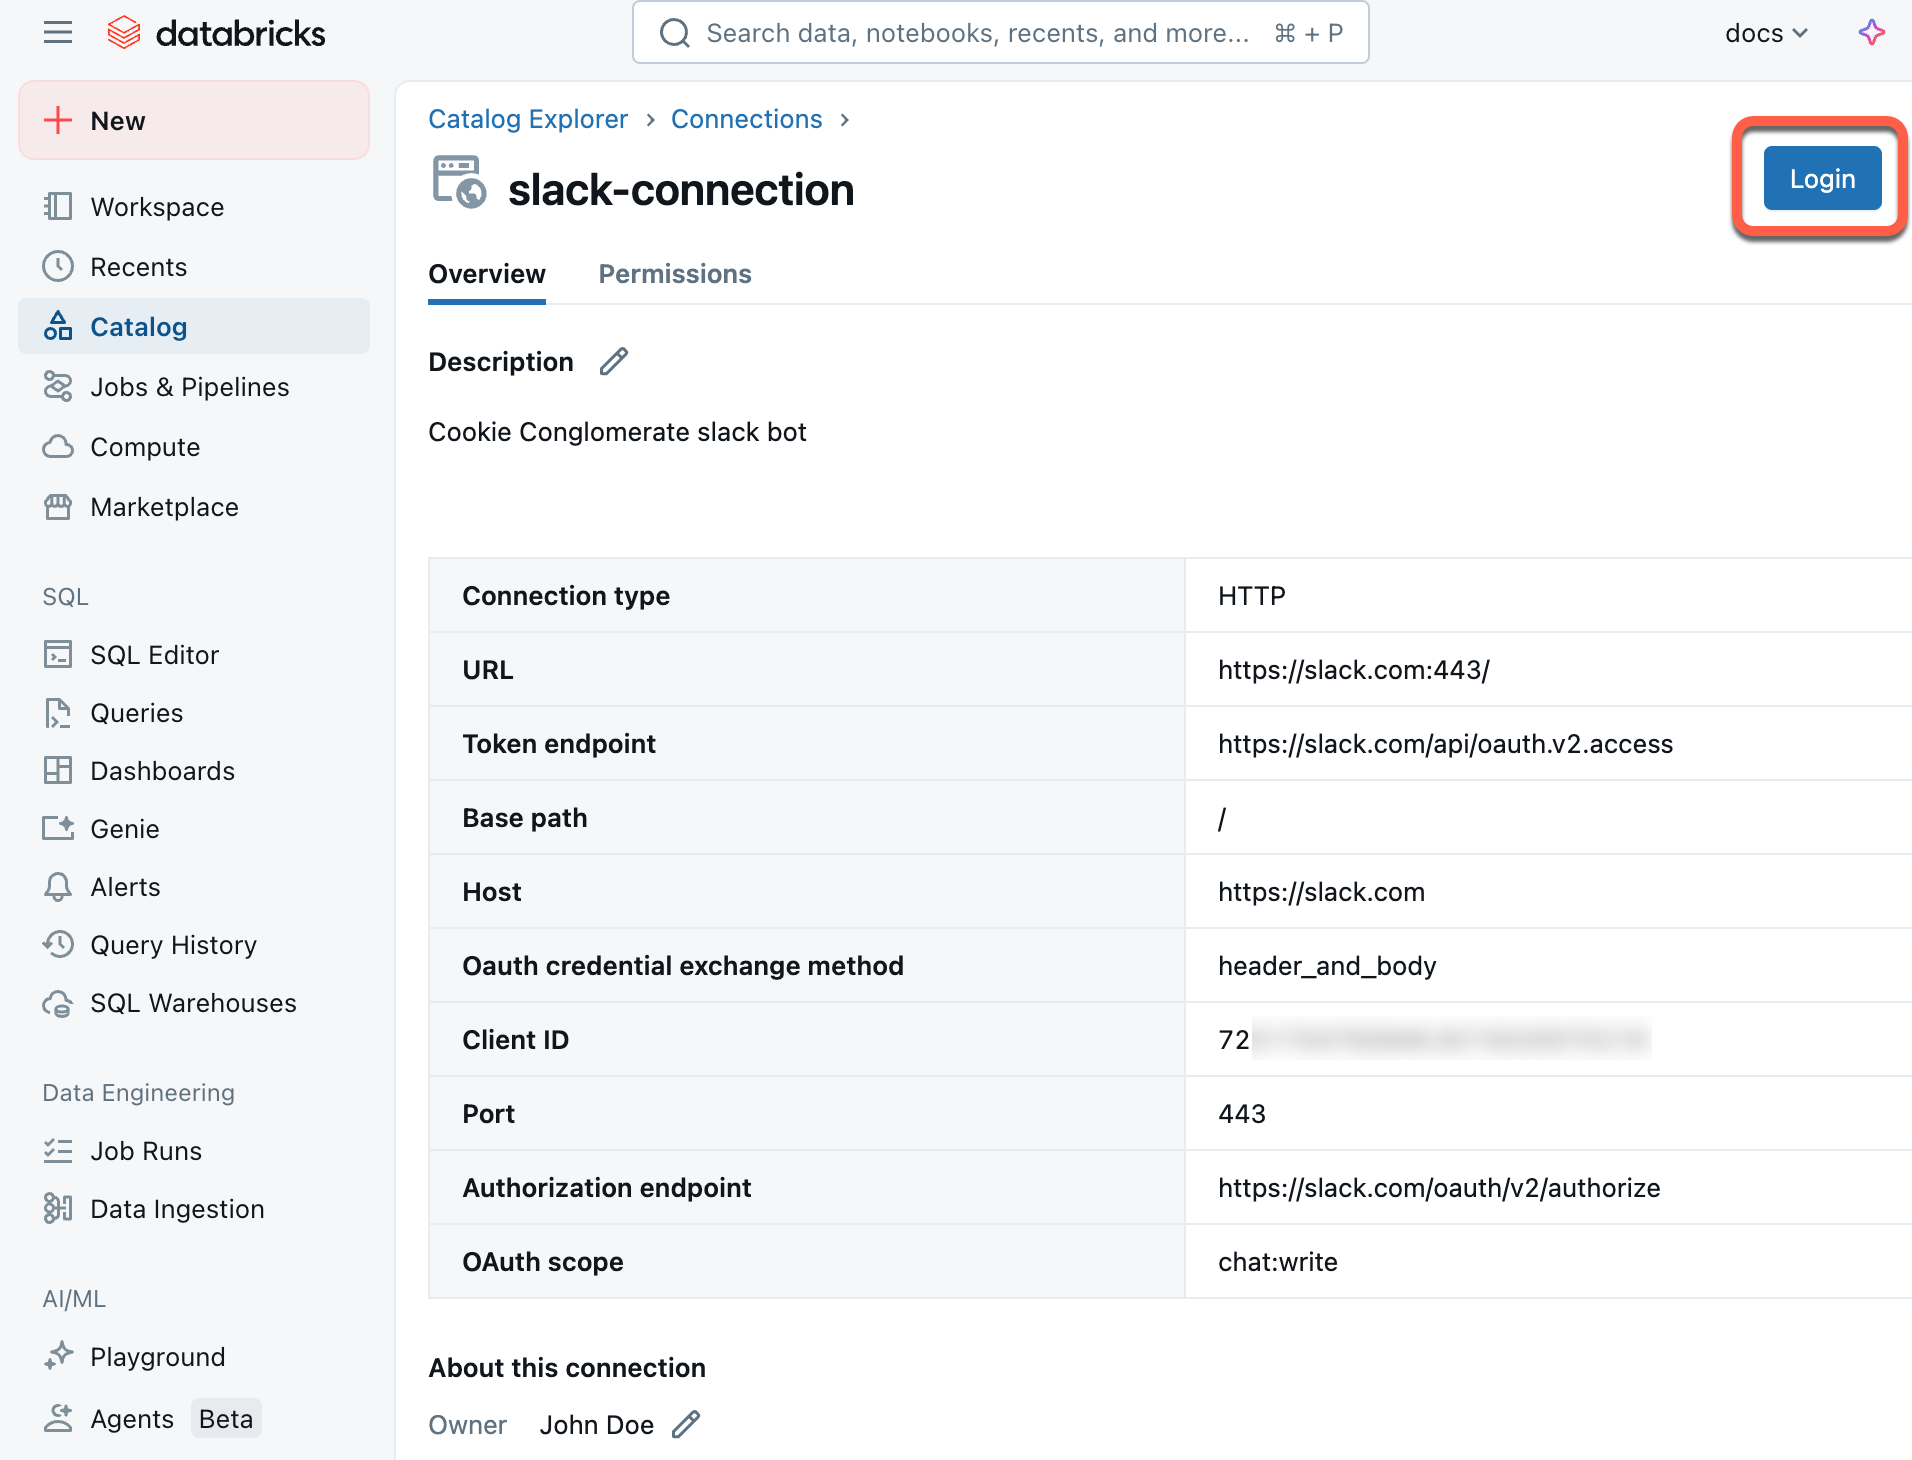Open Query History from the sidebar

pos(172,944)
